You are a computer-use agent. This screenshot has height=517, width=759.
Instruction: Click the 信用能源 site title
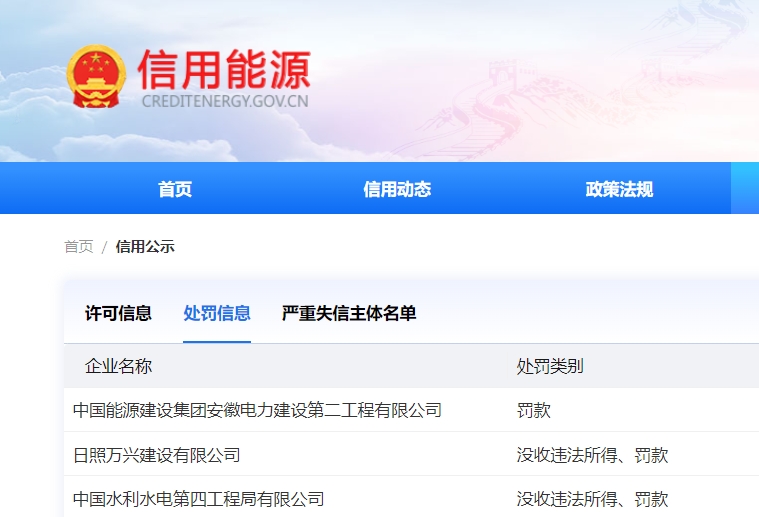(x=224, y=68)
